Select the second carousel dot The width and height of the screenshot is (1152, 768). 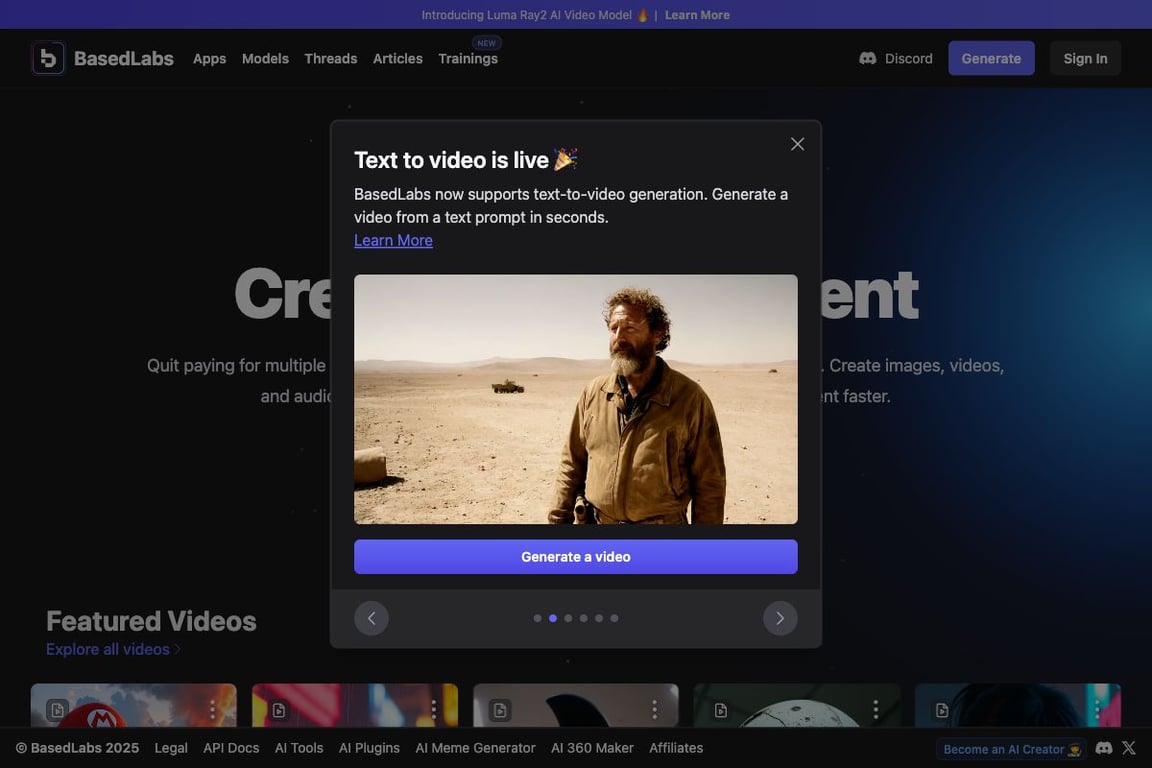pyautogui.click(x=552, y=618)
